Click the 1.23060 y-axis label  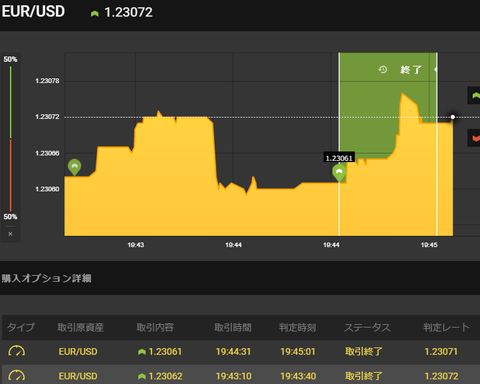tap(47, 189)
